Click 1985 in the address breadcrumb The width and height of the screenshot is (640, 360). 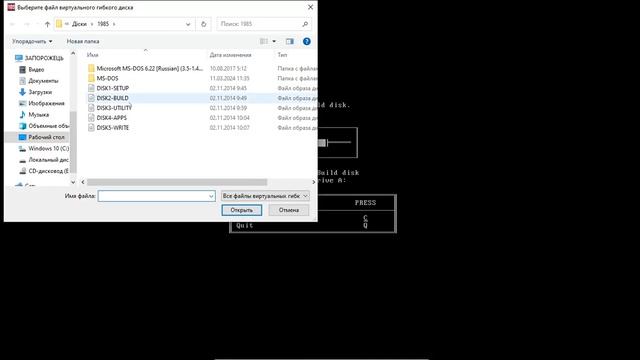(103, 24)
